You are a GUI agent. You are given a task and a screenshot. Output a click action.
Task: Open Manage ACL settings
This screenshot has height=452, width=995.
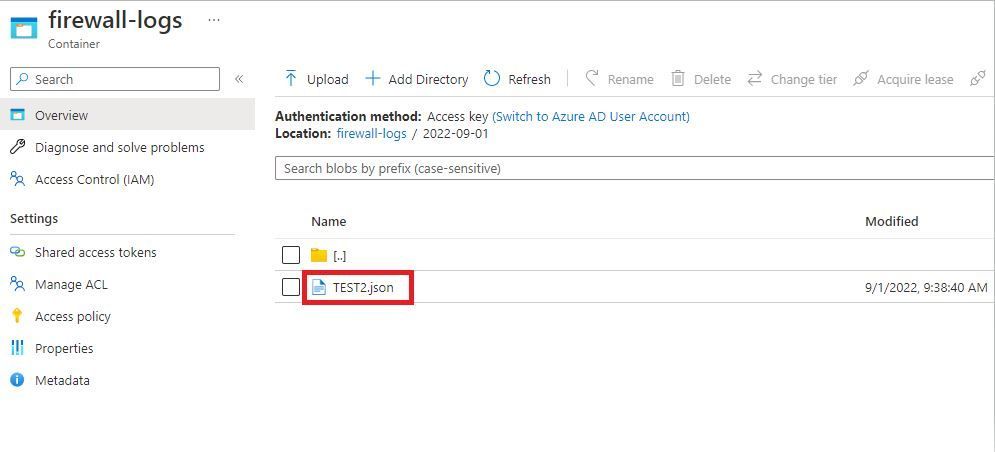71,284
